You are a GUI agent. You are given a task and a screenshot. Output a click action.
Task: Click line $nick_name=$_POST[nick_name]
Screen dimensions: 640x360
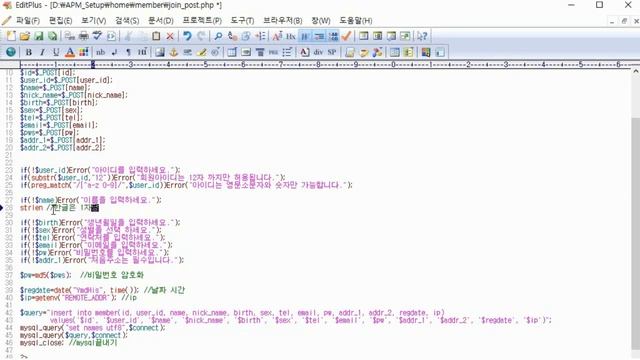(74, 95)
